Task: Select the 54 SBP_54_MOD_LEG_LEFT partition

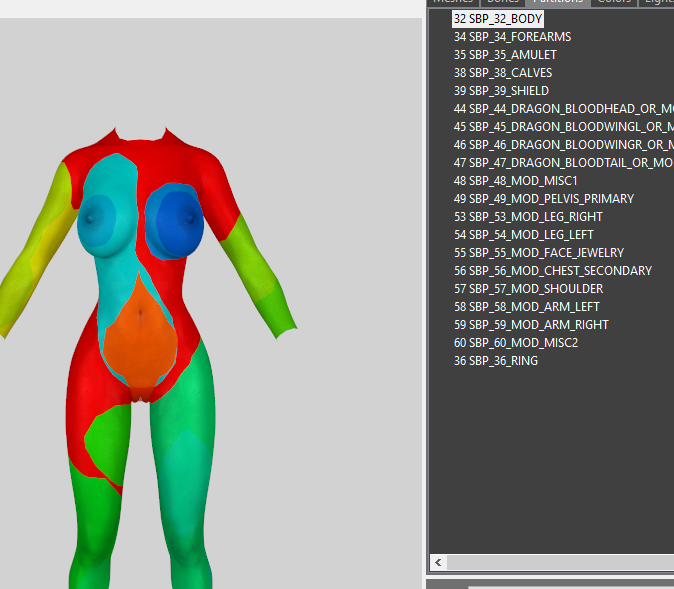Action: [524, 235]
